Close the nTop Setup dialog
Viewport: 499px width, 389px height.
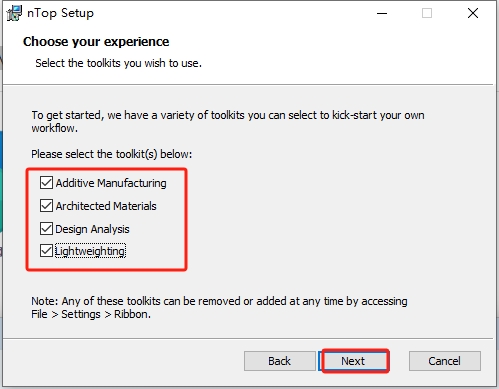473,13
